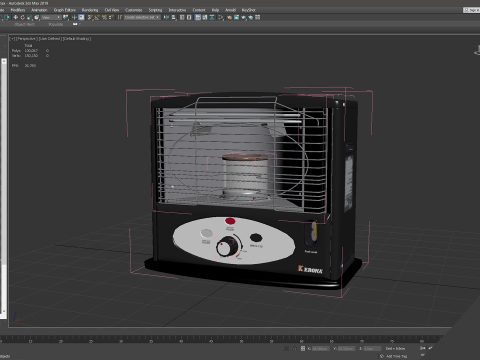480x360 pixels.
Task: Click Render Production icon
Action: coord(244,17)
